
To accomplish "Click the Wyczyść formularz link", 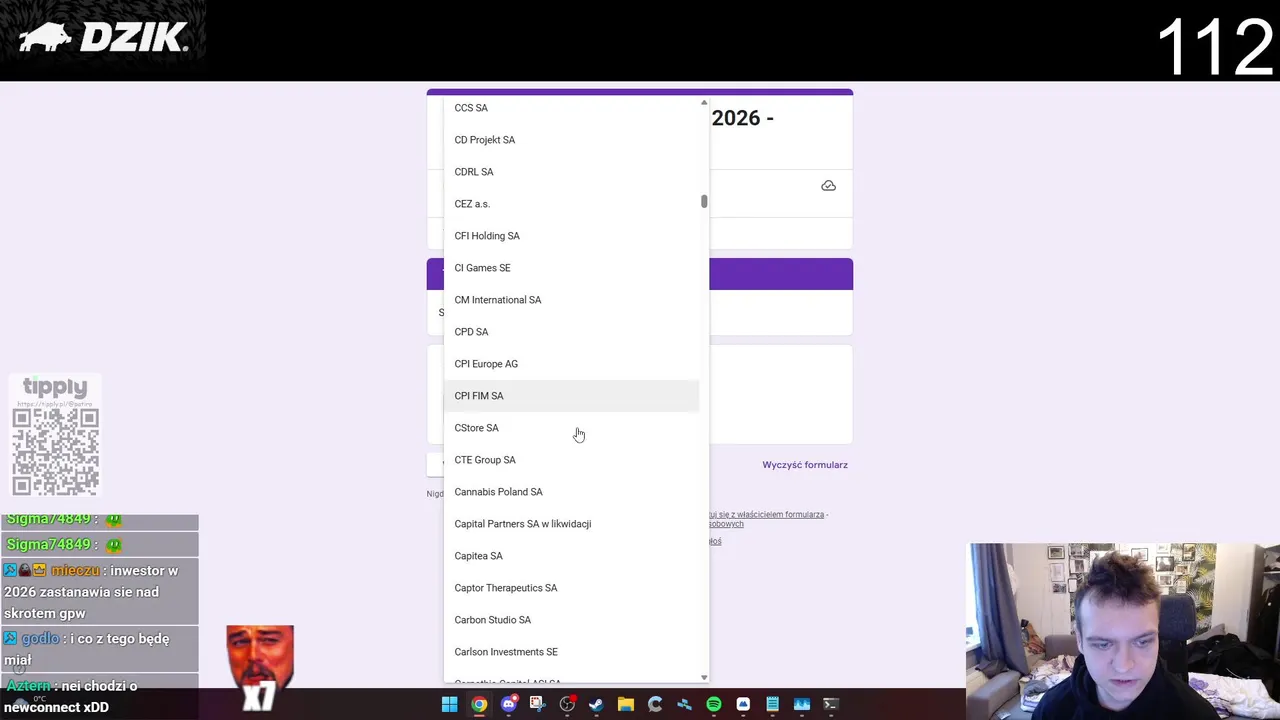I will pyautogui.click(x=805, y=465).
